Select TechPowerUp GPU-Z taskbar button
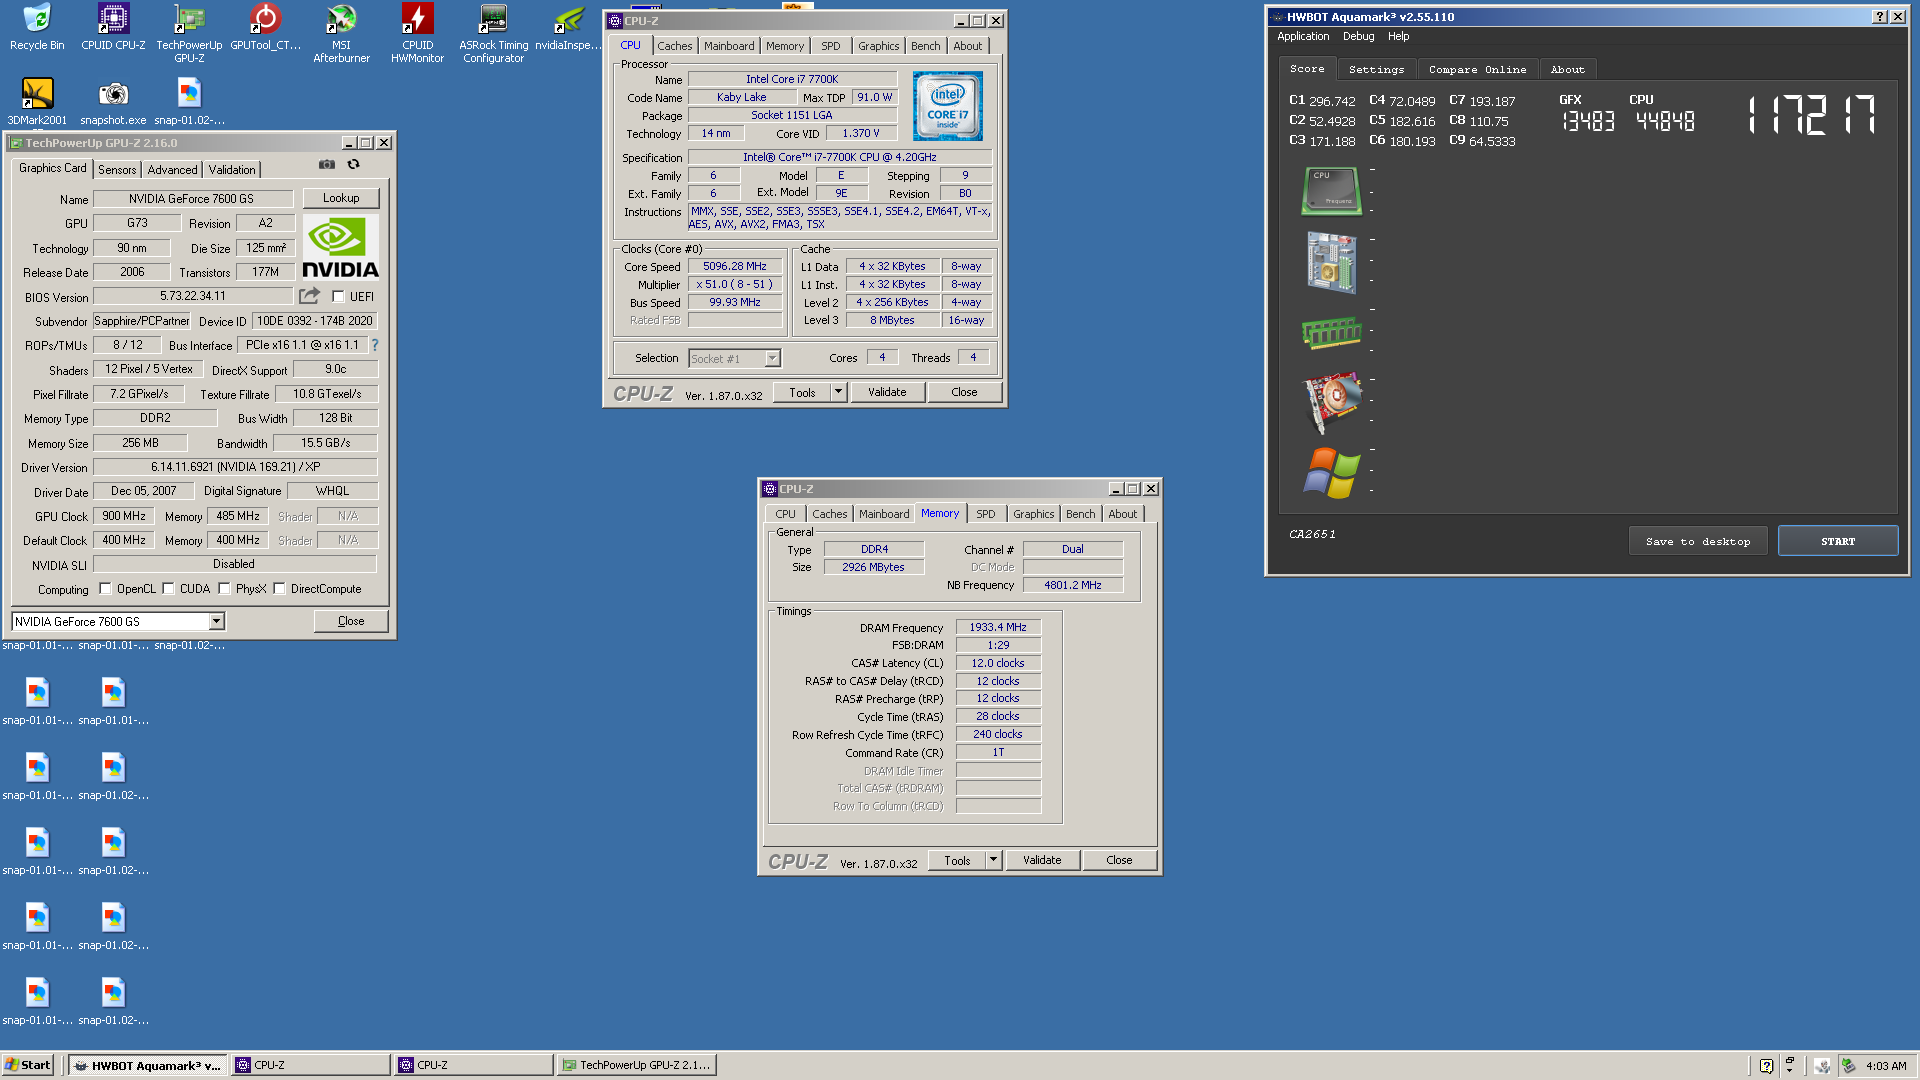1920x1080 pixels. [636, 1065]
